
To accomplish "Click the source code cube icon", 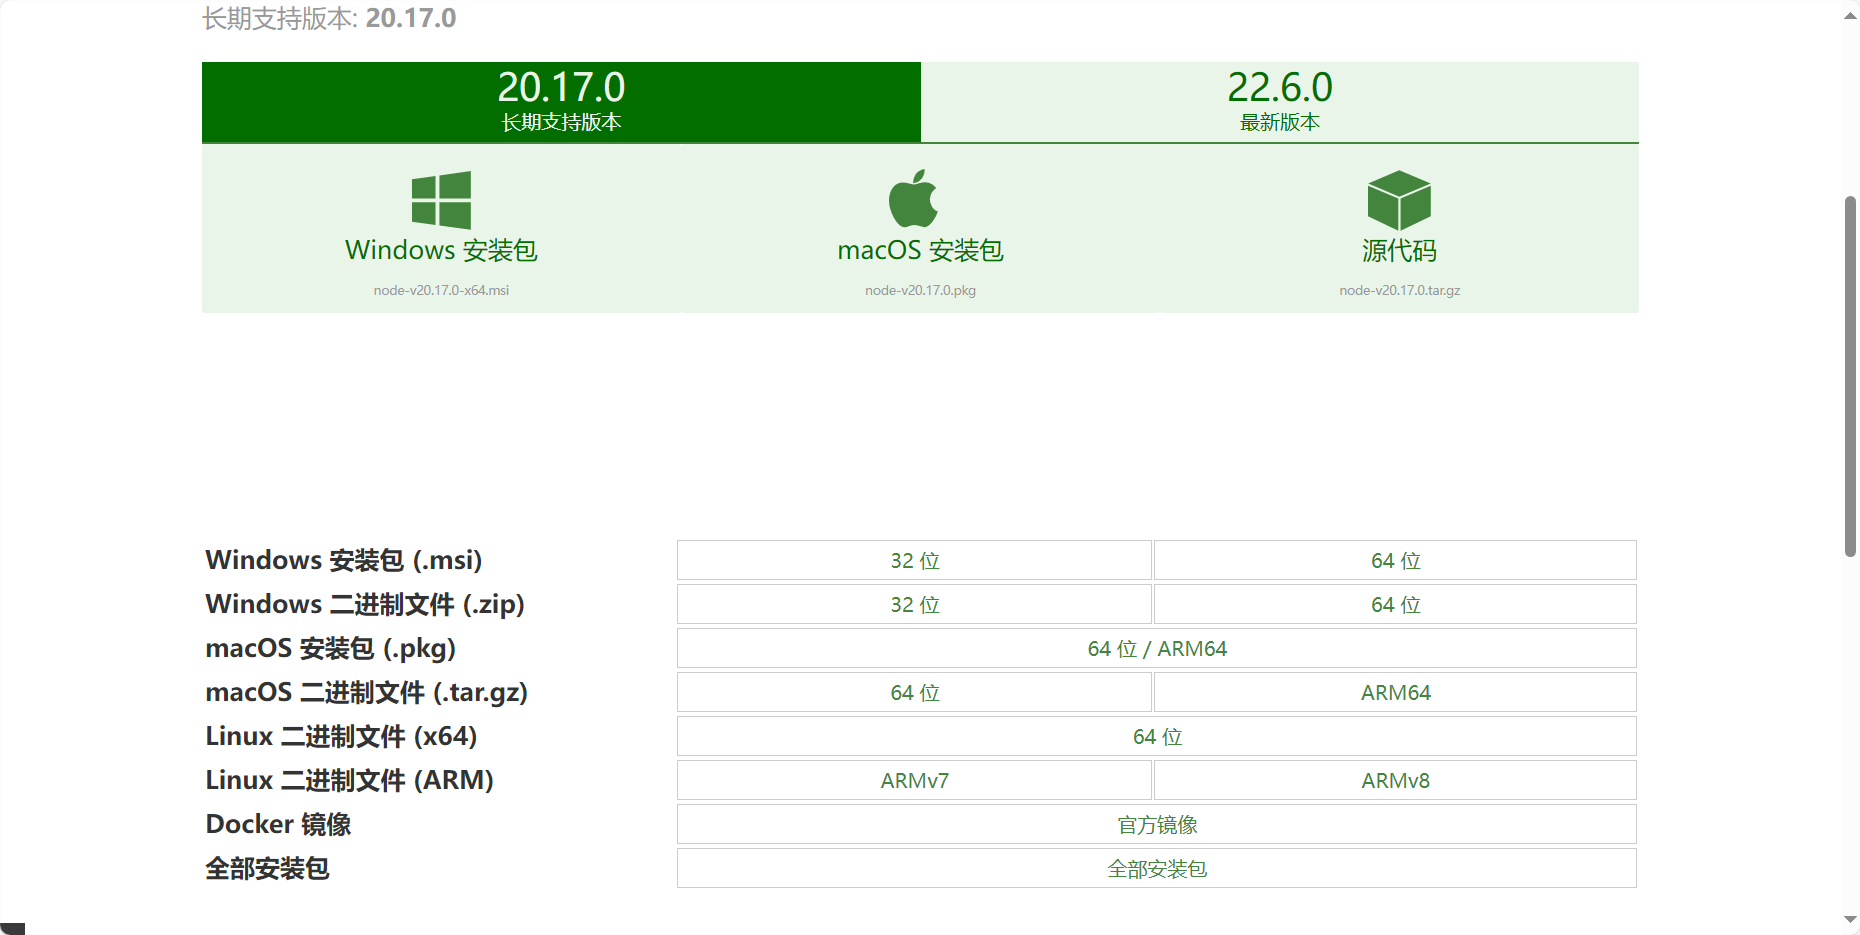I will click(x=1399, y=200).
